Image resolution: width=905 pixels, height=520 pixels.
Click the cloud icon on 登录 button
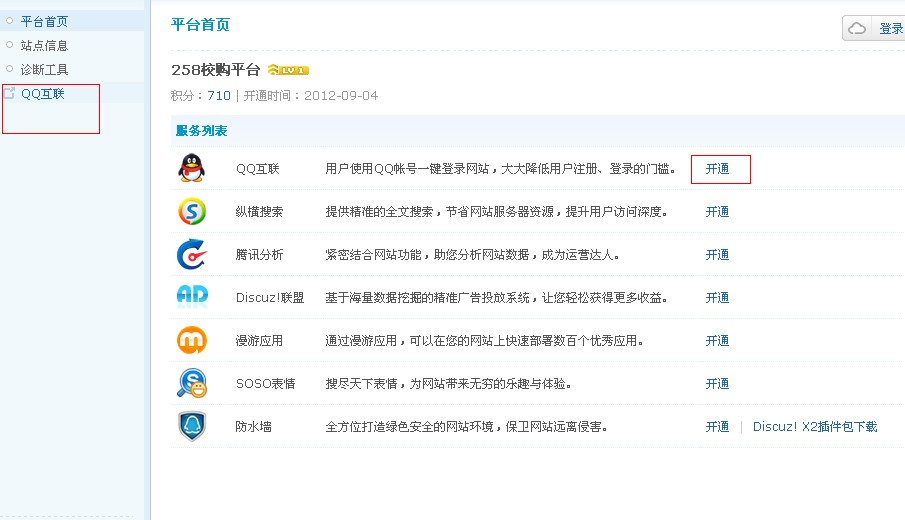[857, 28]
